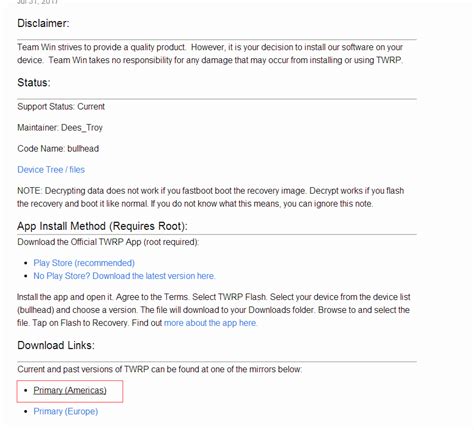Click the NOTE about decrypting data paragraph
This screenshot has width=474, height=430.
tap(211, 197)
